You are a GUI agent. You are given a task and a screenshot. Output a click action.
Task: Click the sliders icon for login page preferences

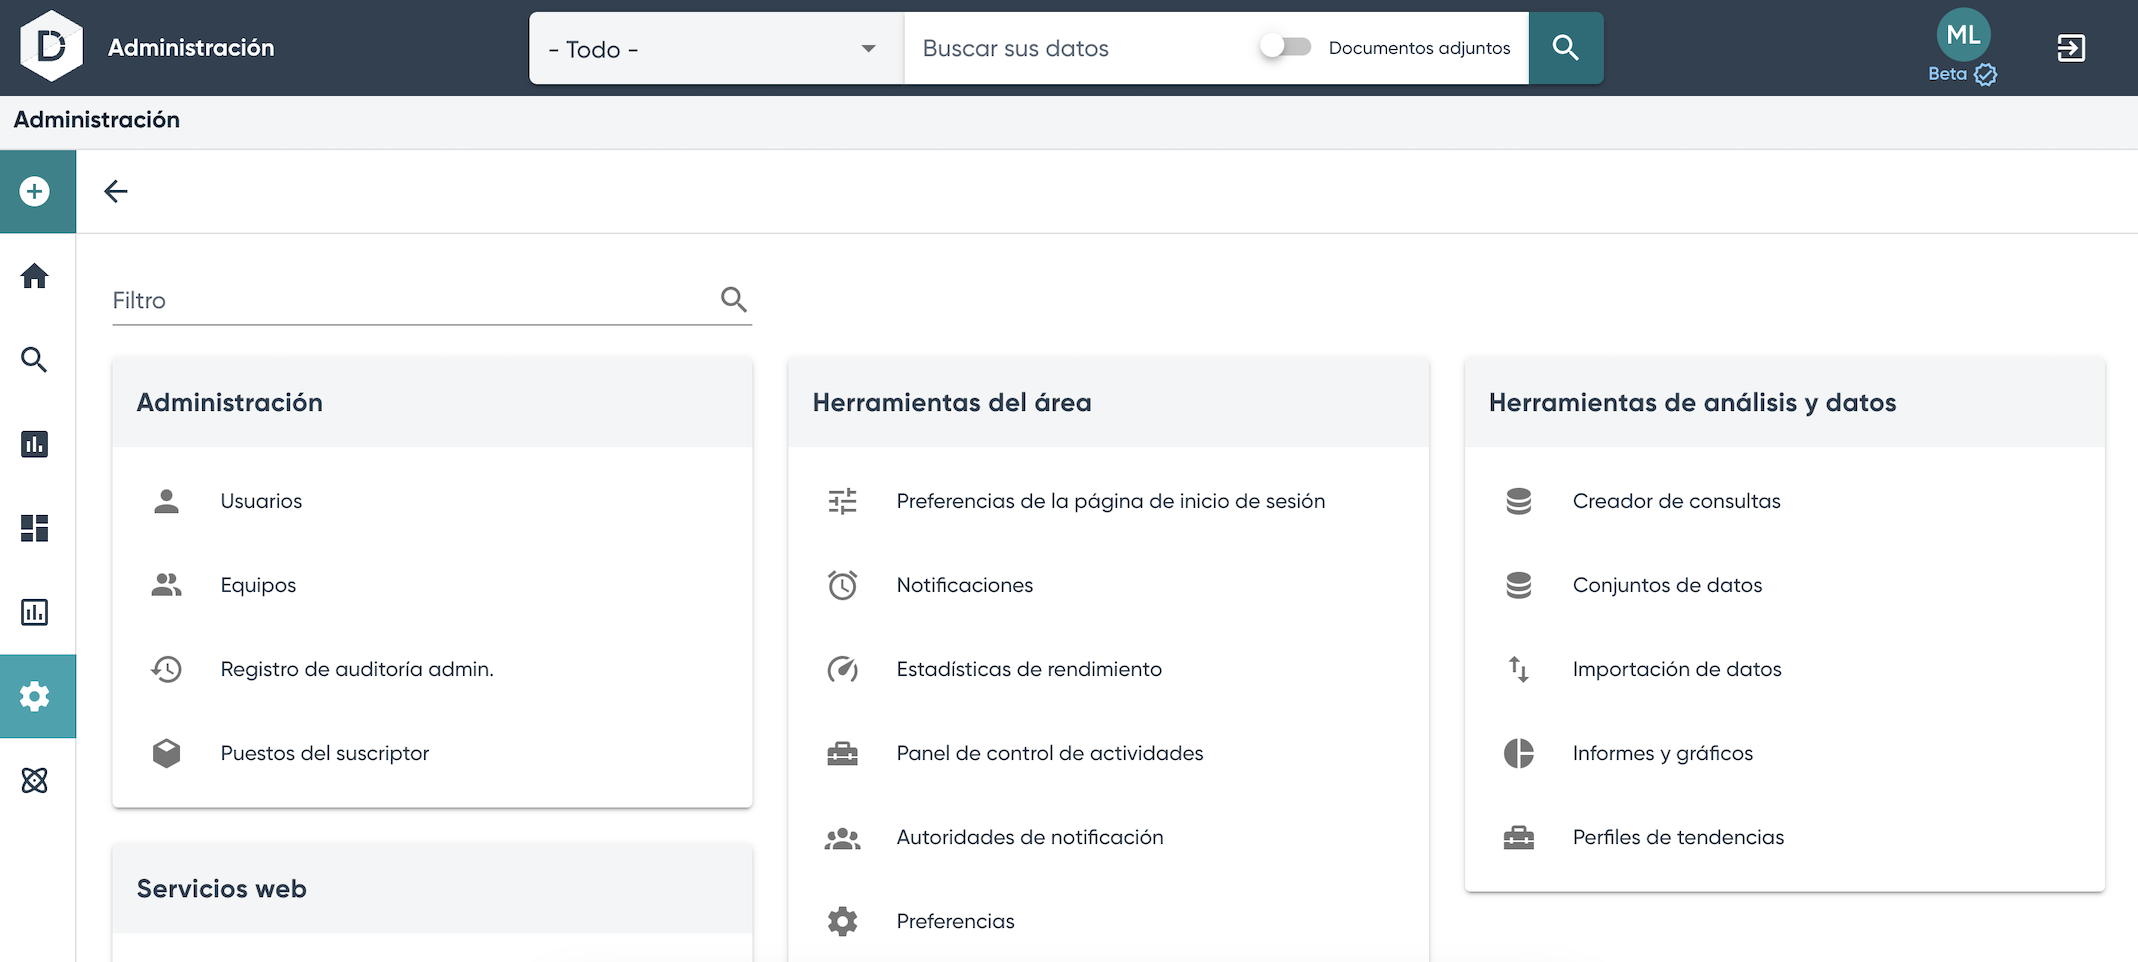tap(843, 501)
